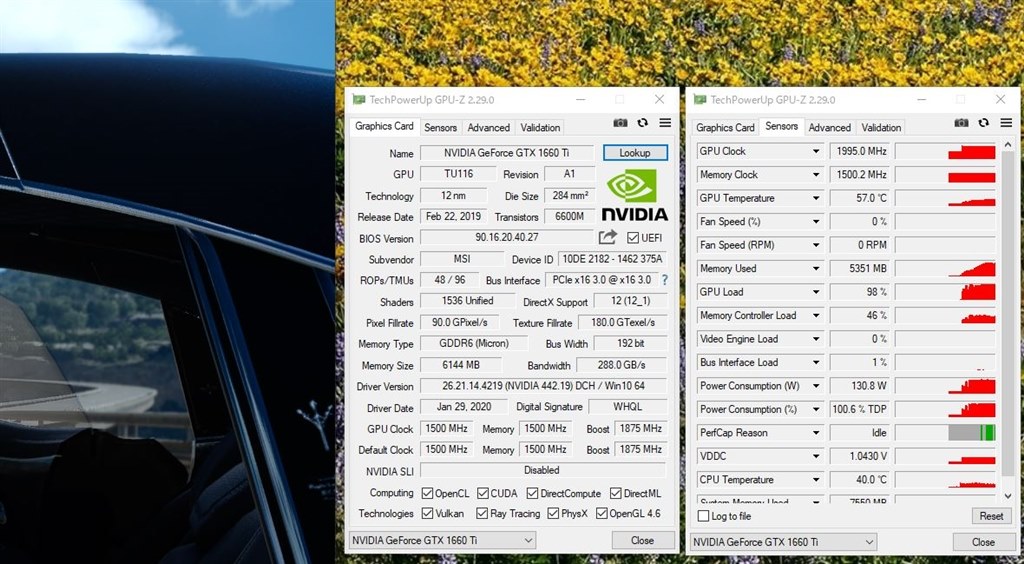Click the Device ID value 10DE 2182
The image size is (1024, 564).
612,259
